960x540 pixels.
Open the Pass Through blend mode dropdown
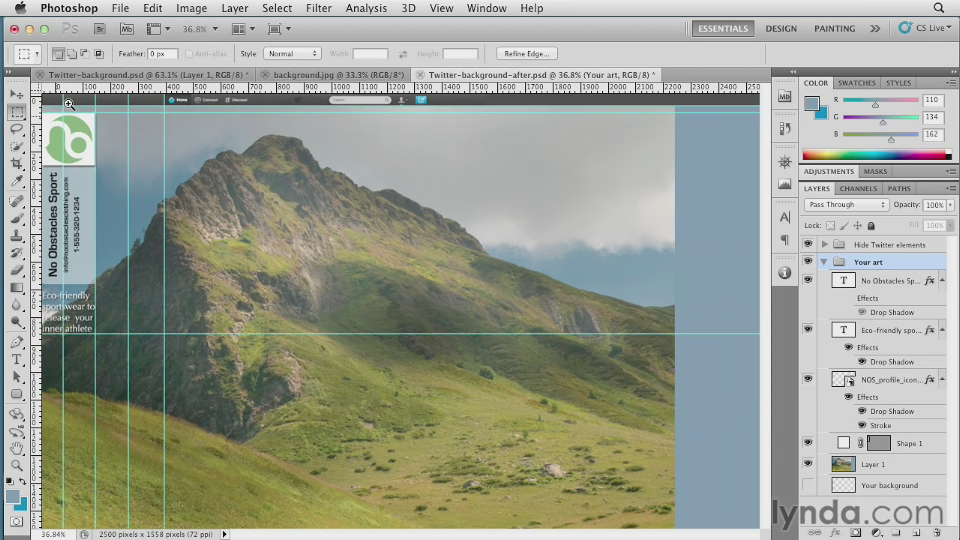point(846,205)
